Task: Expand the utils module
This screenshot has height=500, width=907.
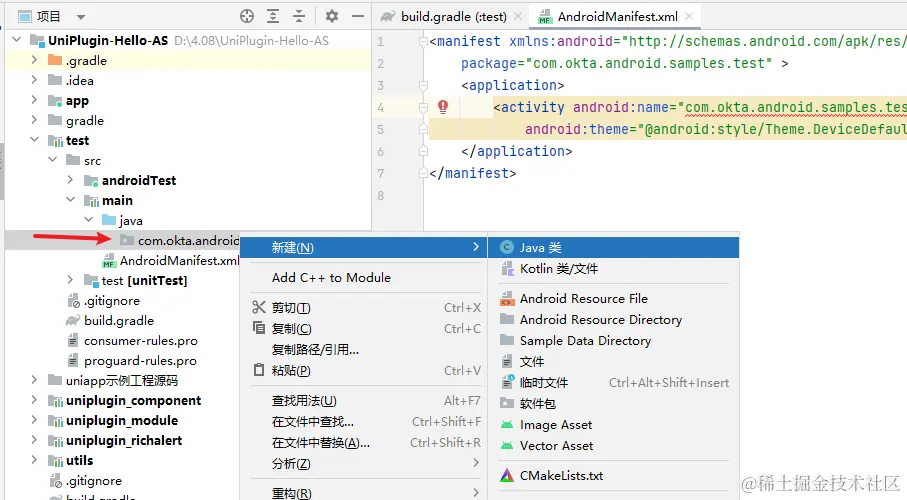Action: [x=34, y=460]
